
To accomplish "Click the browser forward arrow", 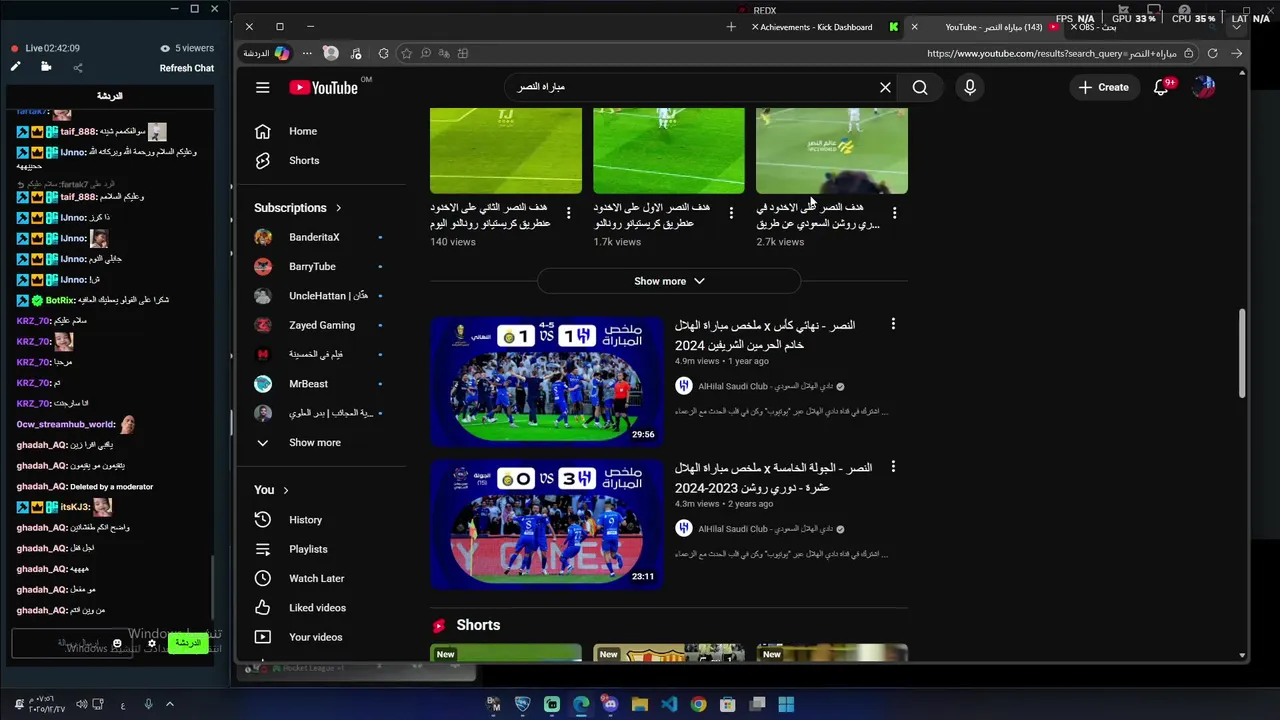I will click(x=1237, y=53).
